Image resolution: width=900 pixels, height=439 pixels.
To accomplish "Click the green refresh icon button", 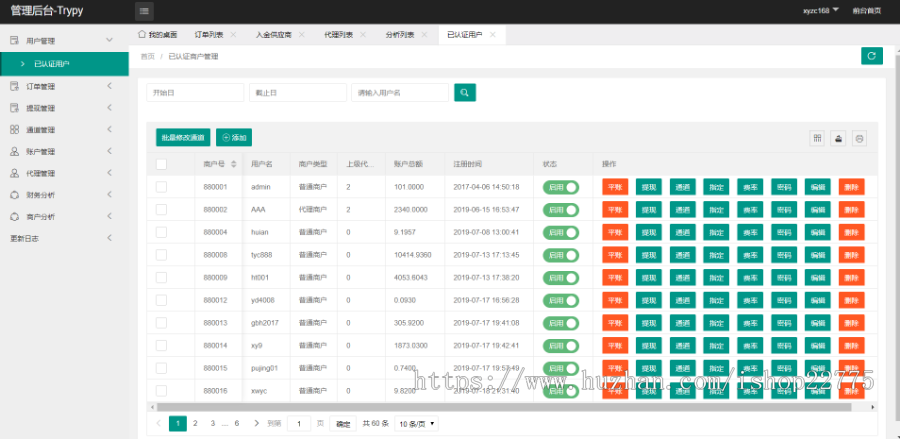I will (871, 56).
